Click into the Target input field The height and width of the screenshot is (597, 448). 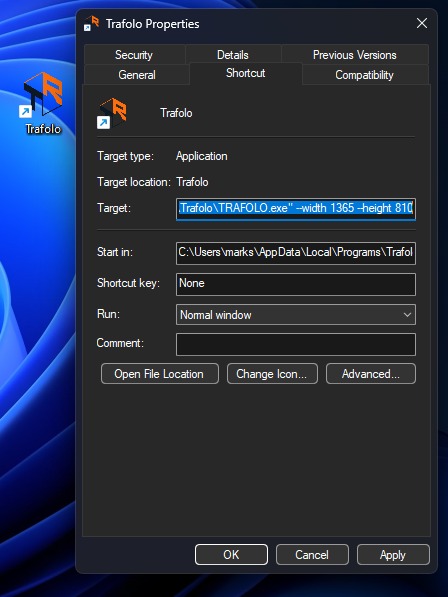click(296, 209)
